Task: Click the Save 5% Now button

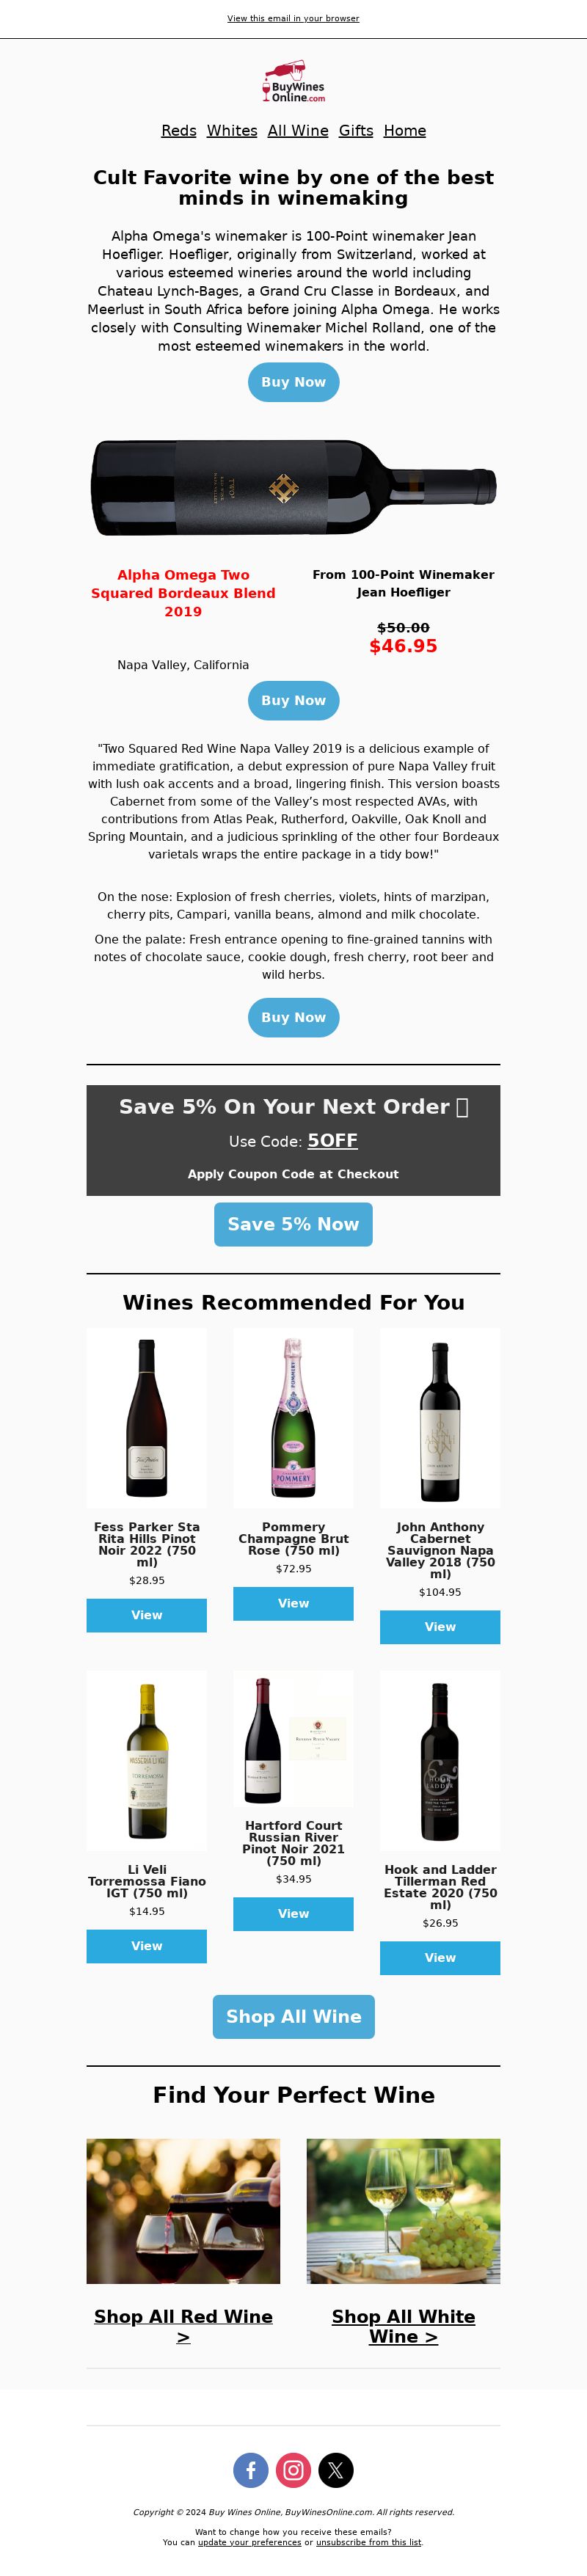Action: [293, 1224]
